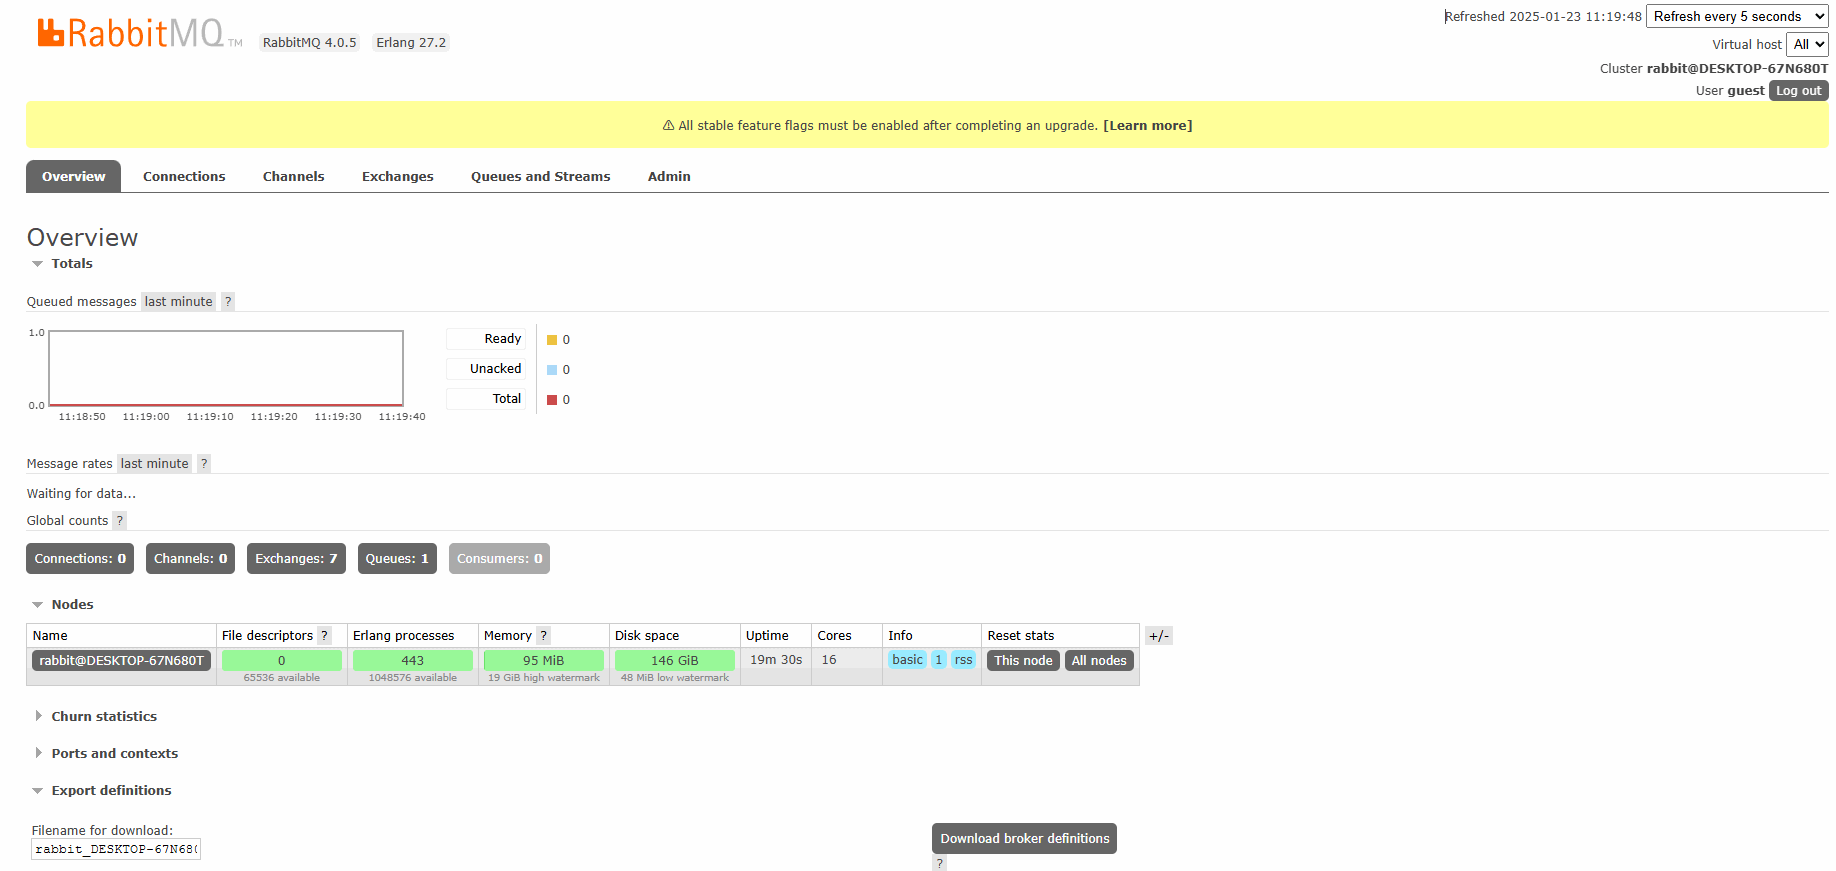Open the Queues and Streams tab
The width and height of the screenshot is (1836, 871).
tap(540, 176)
